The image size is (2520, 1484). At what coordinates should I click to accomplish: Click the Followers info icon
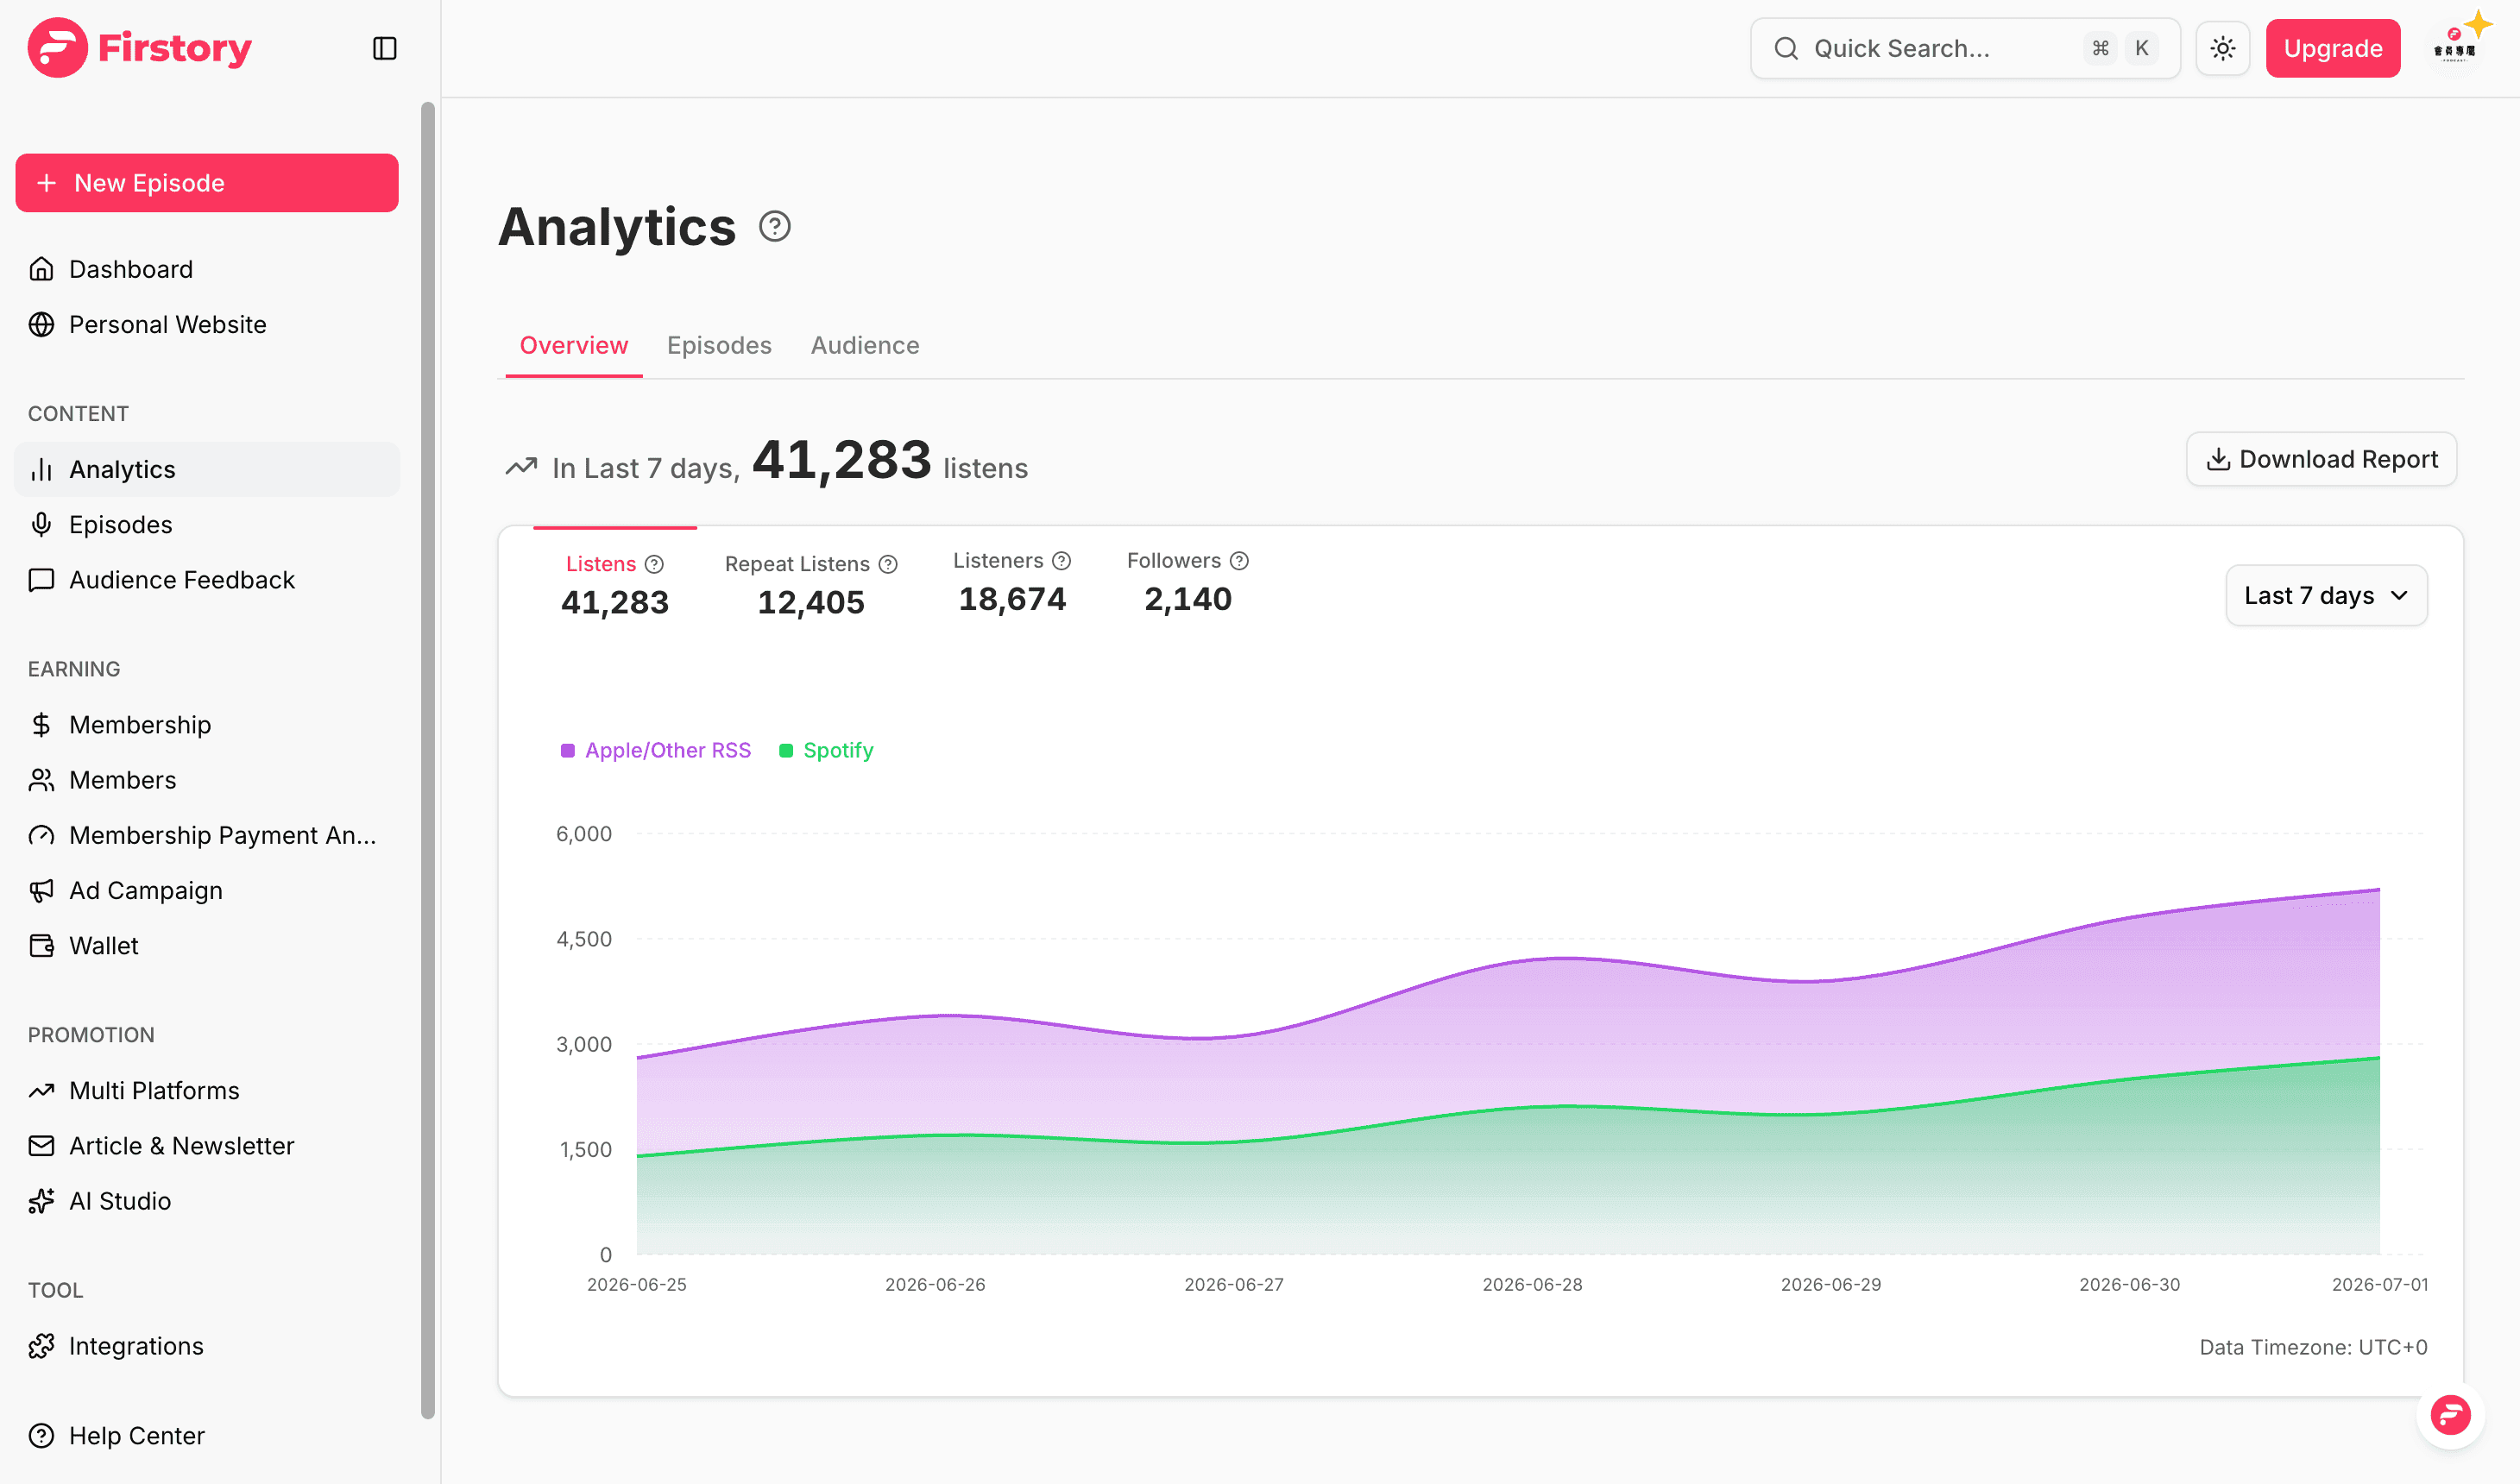(1240, 561)
